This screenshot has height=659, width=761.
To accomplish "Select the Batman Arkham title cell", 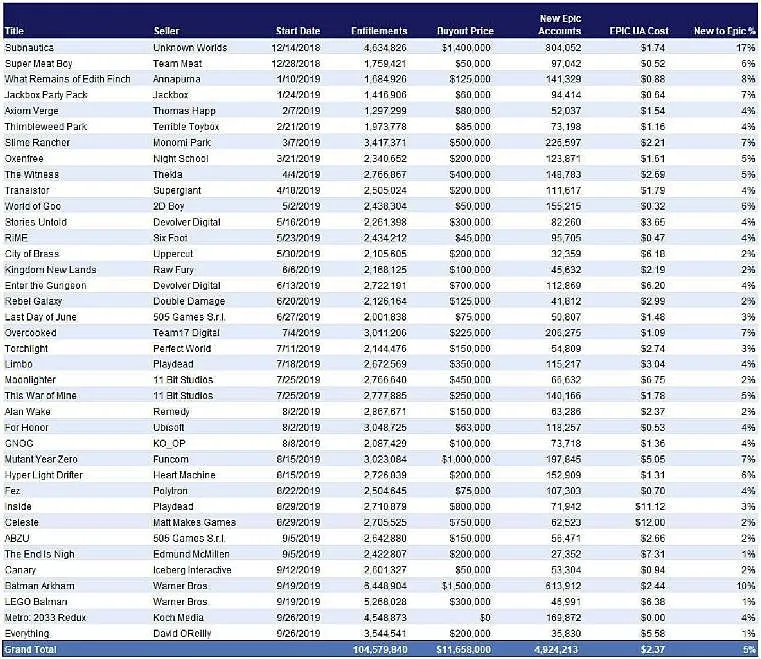I will click(39, 586).
